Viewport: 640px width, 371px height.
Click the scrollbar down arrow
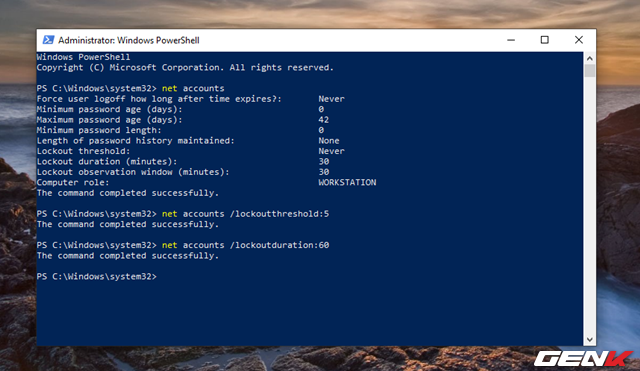pyautogui.click(x=589, y=340)
